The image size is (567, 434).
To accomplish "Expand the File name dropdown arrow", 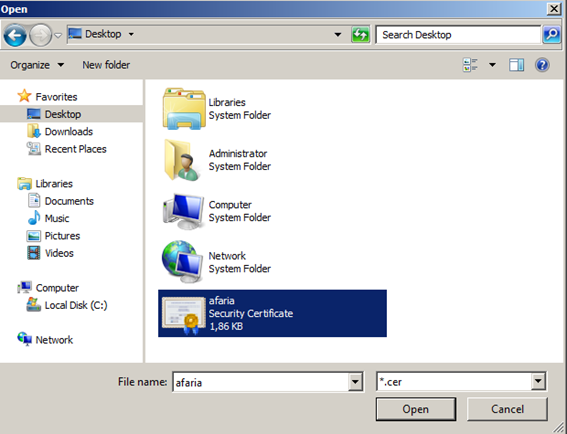I will coord(355,382).
